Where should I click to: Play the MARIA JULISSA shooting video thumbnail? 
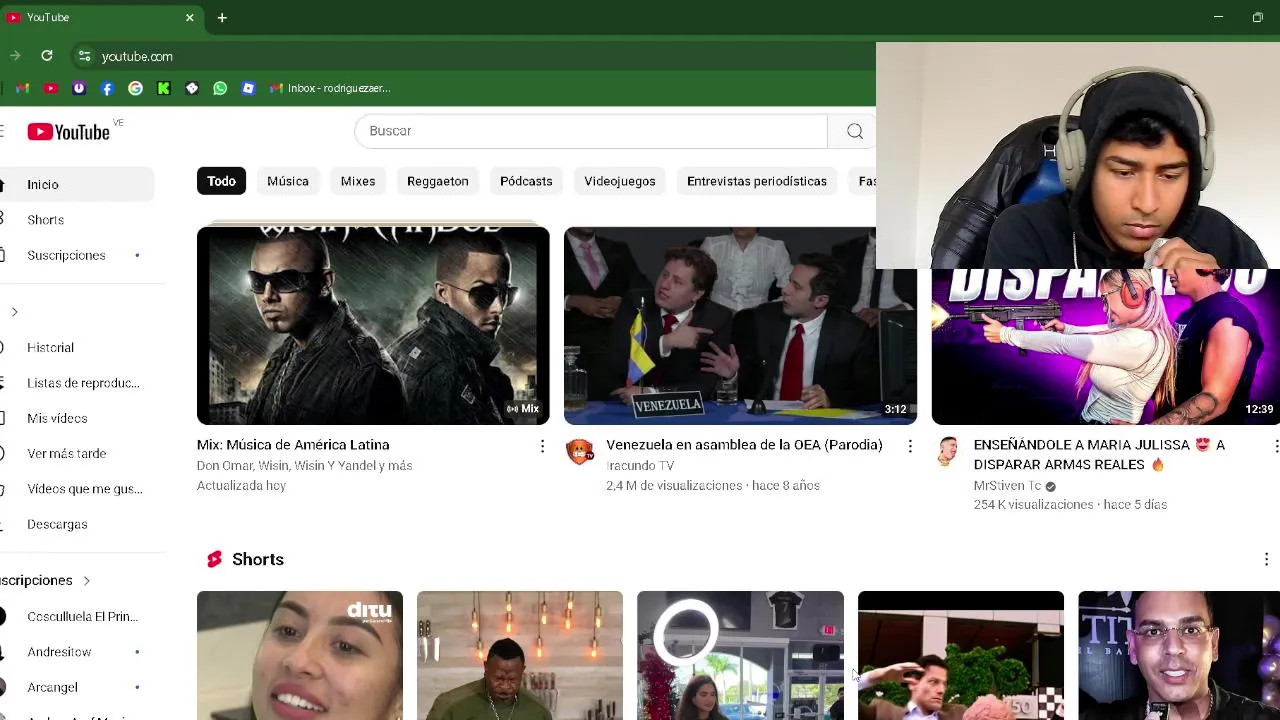click(x=1106, y=347)
